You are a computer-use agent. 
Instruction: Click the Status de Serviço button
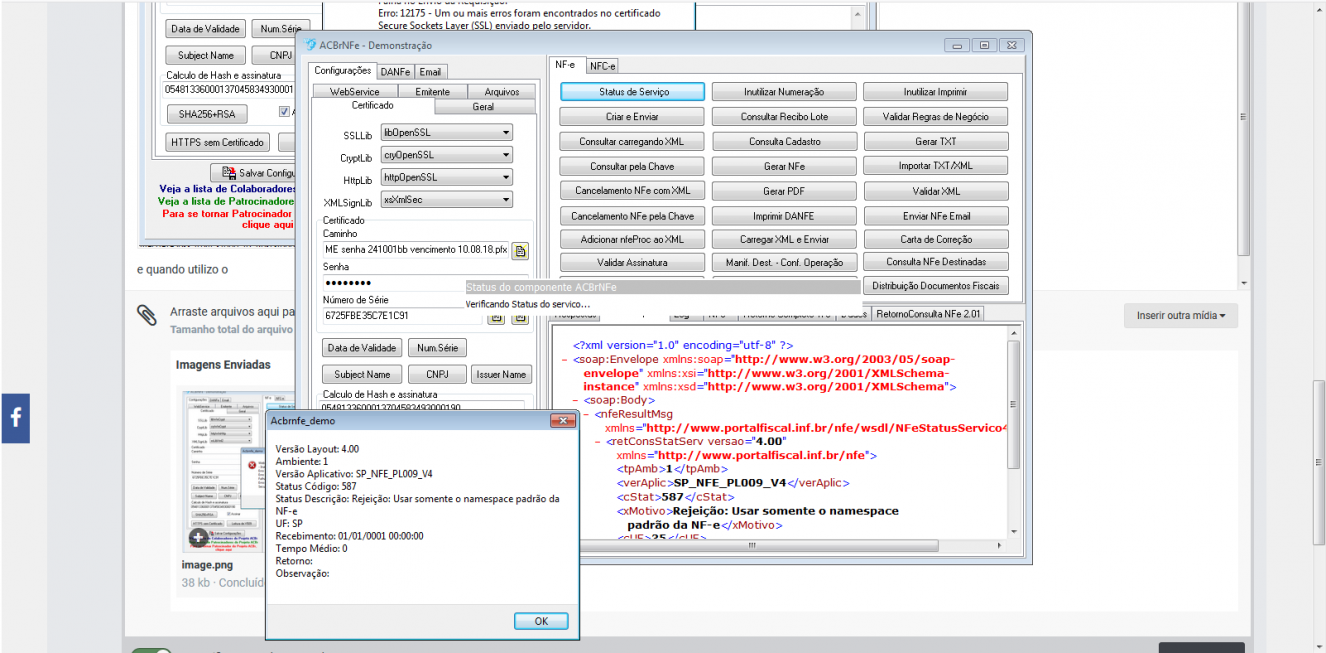pos(633,92)
